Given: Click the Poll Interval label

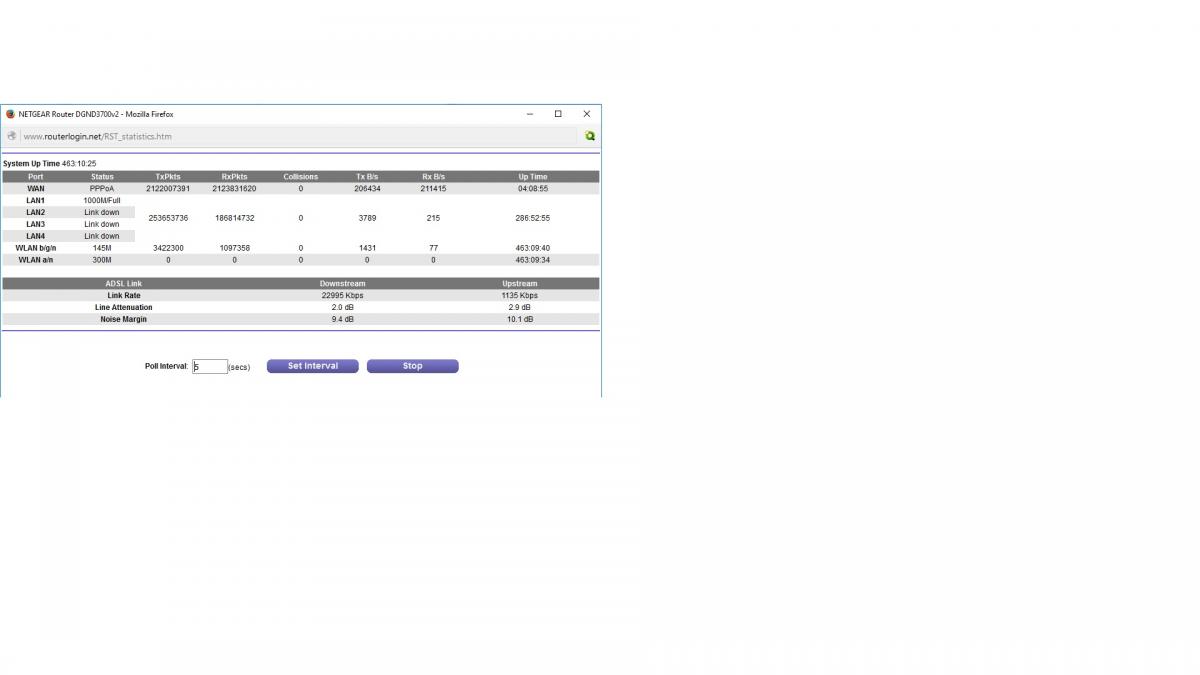Looking at the screenshot, I should click(x=166, y=367).
